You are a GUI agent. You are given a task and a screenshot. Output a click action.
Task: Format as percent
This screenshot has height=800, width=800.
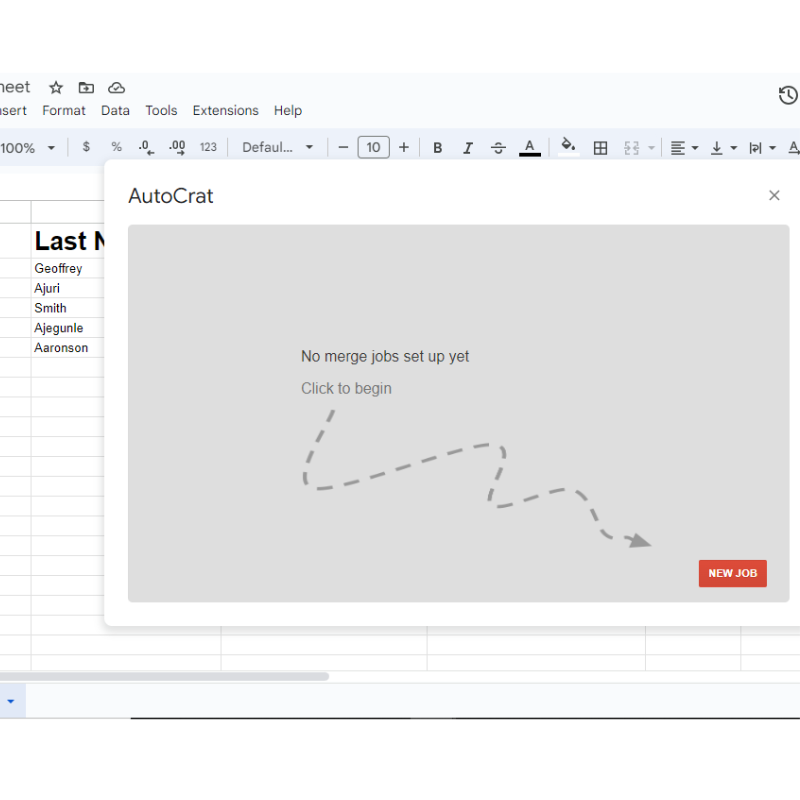click(x=116, y=147)
